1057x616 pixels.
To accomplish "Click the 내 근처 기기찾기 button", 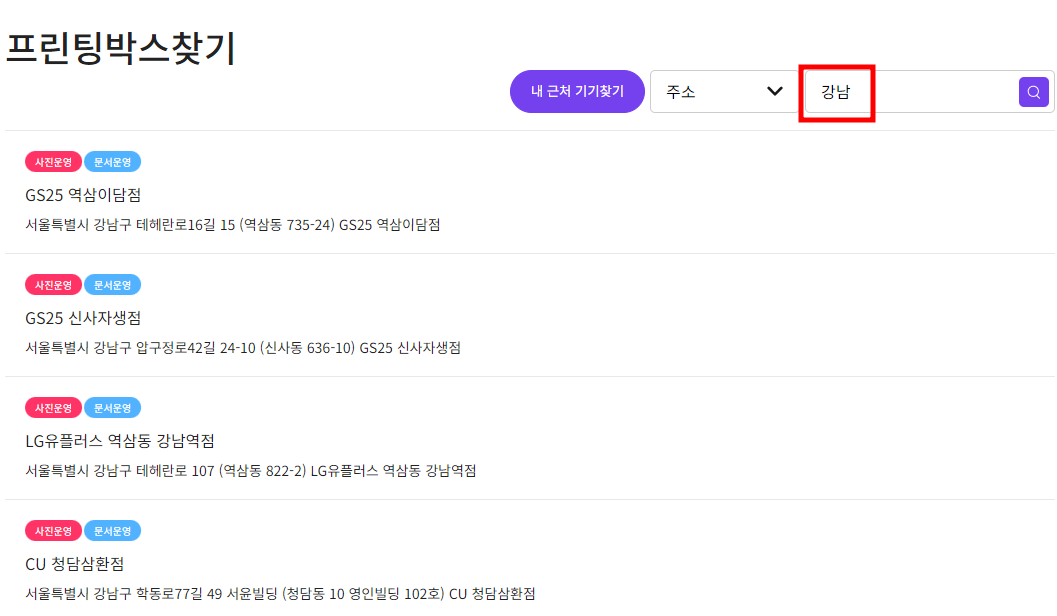I will (577, 91).
